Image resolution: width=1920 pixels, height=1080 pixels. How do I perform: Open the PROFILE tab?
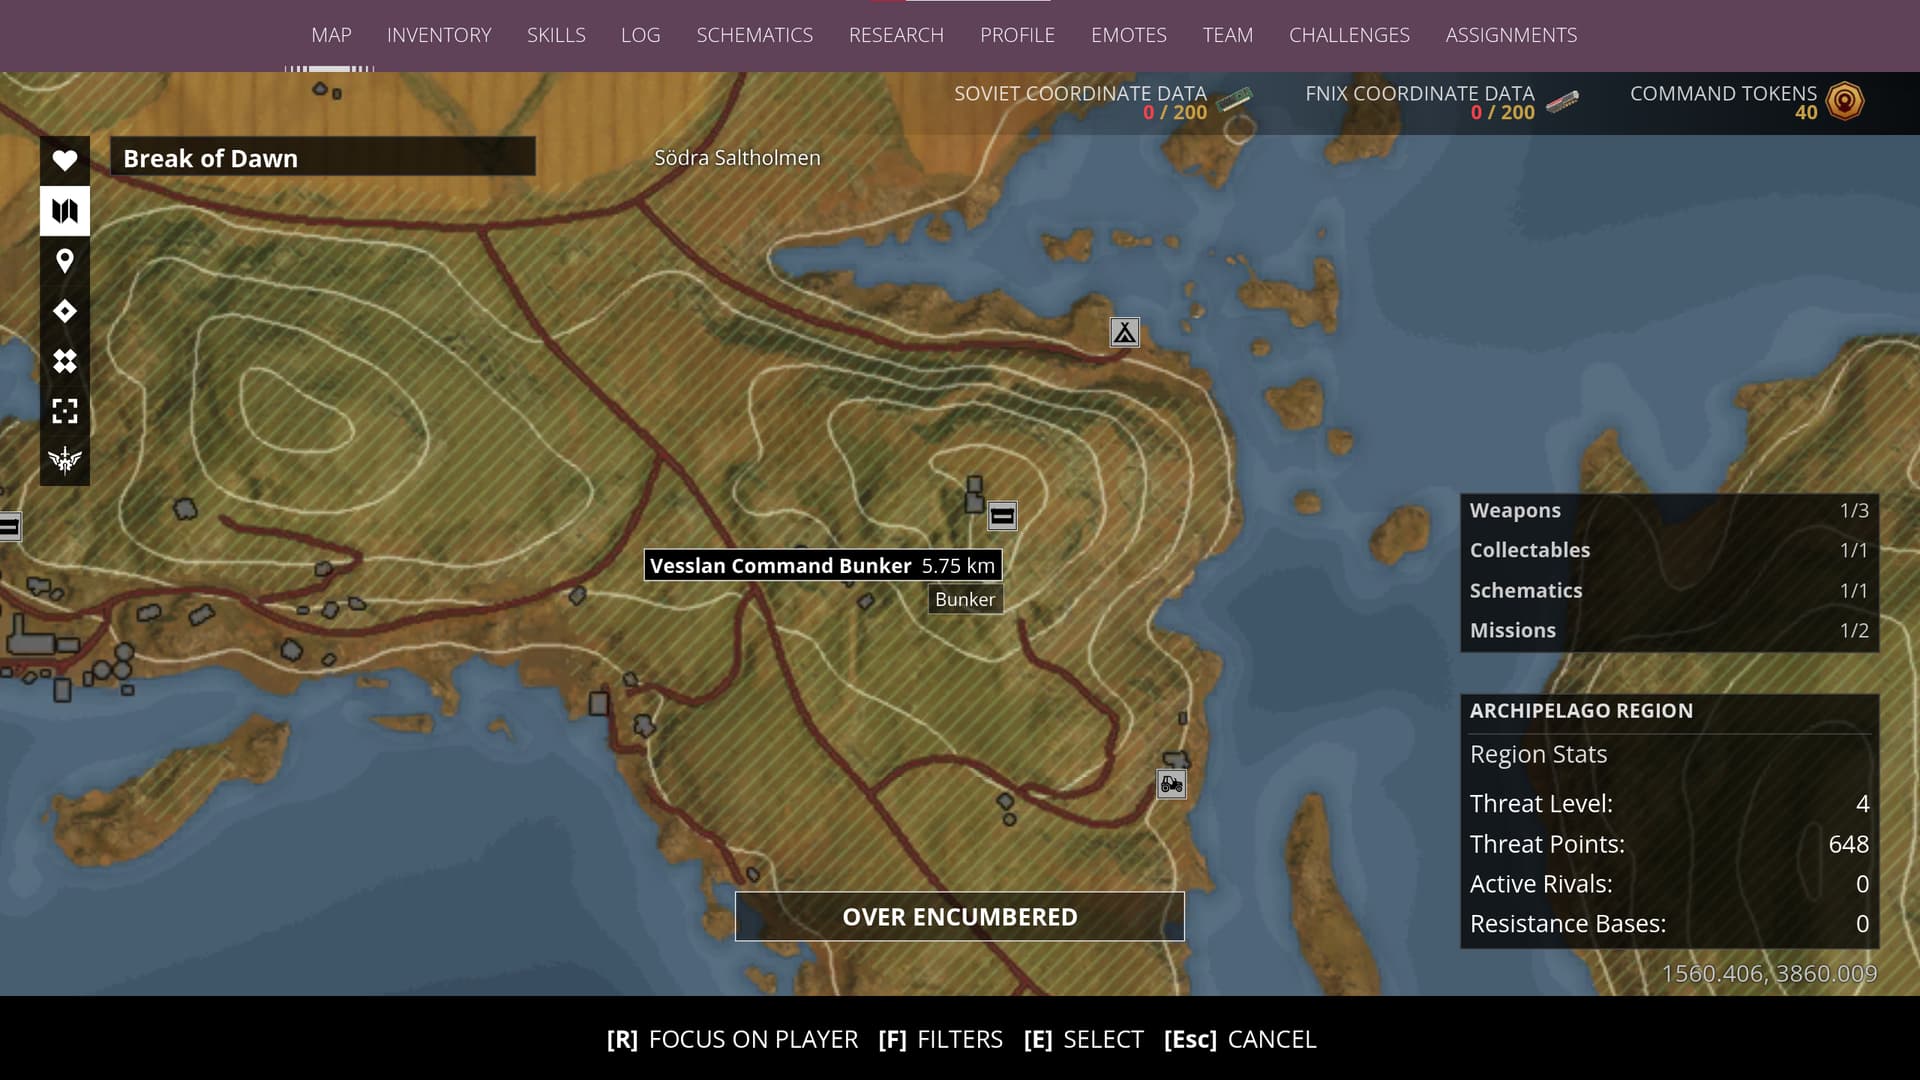tap(1017, 35)
